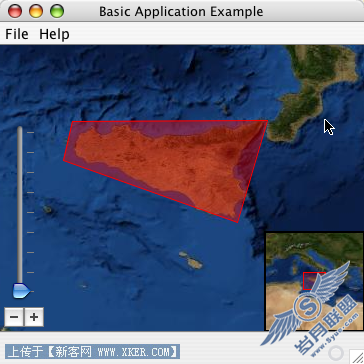
Task: Minimize the window with the yellow button
Action: (36, 11)
